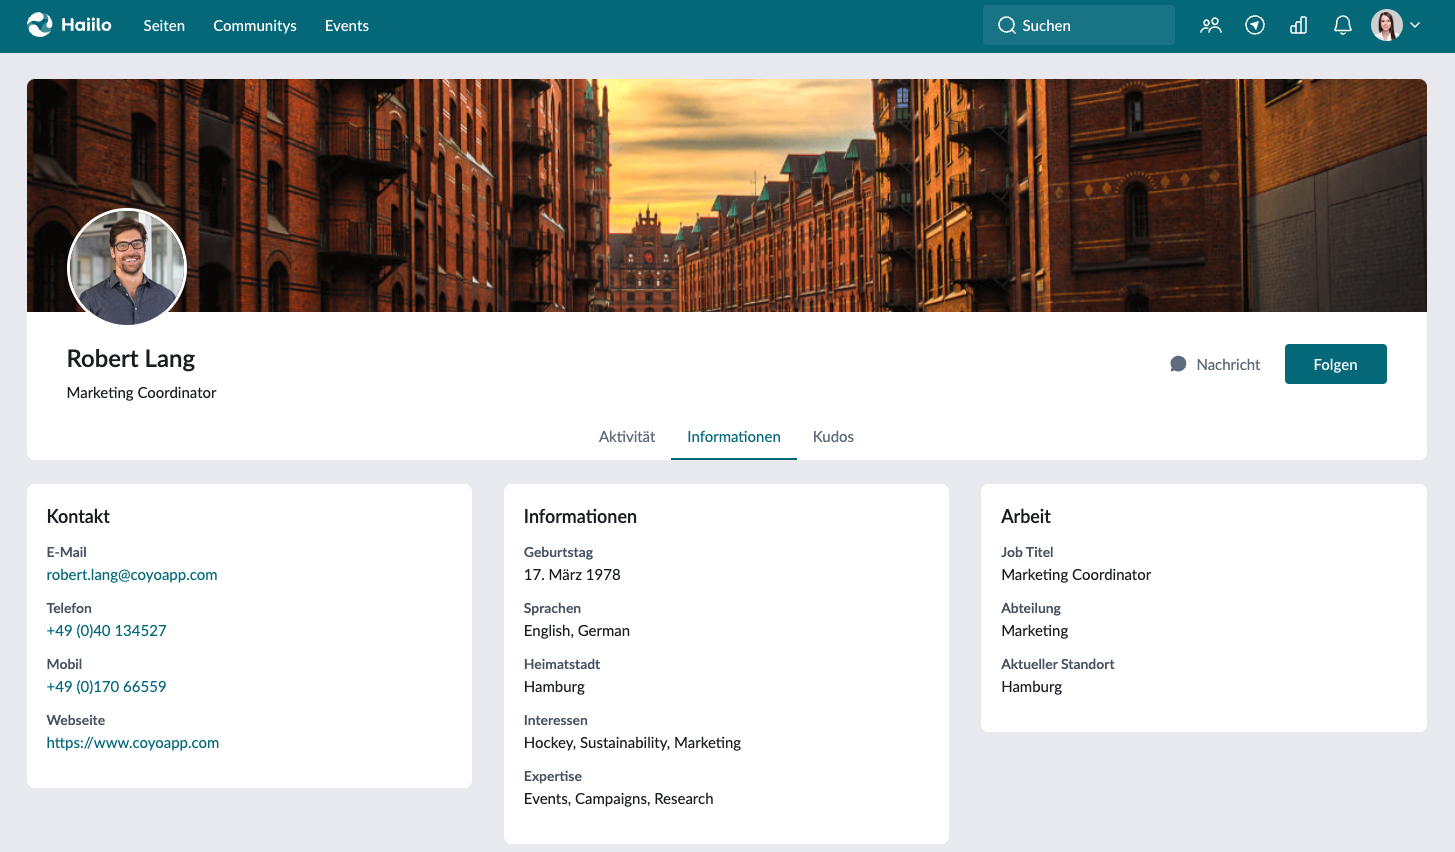The image size is (1455, 852).
Task: Click the user avatar in header
Action: tap(1387, 26)
